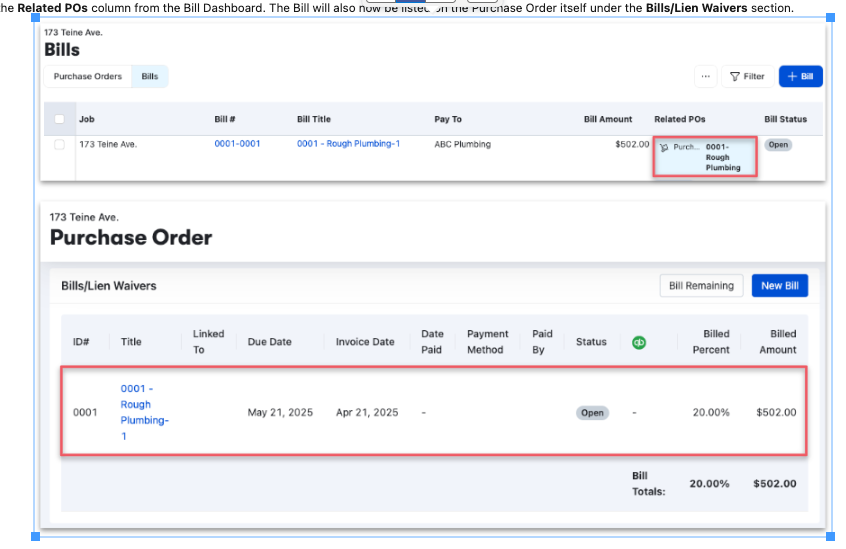This screenshot has width=846, height=549.
Task: Click the Bill Remaining button
Action: (701, 286)
